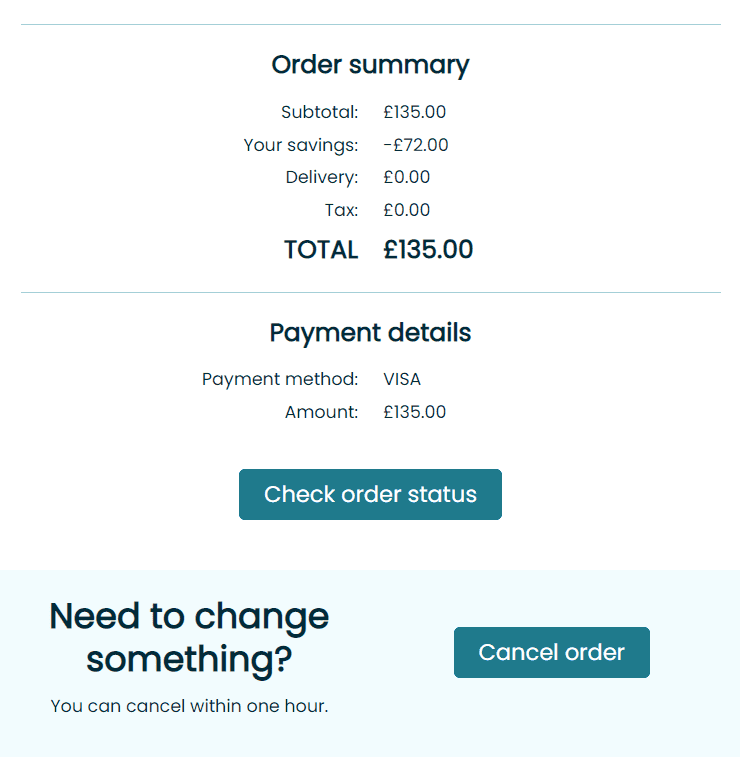Select the bold TOTAL £135.00 amount

(x=428, y=250)
